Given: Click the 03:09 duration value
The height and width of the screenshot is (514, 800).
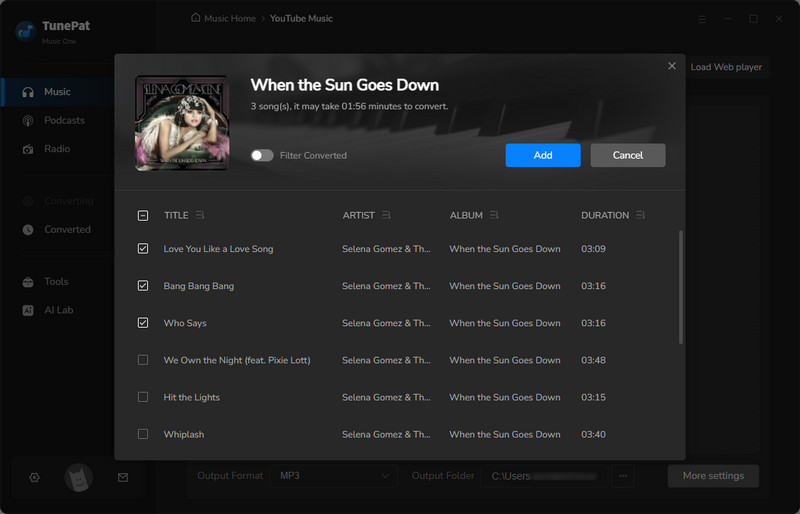Looking at the screenshot, I should tap(593, 249).
